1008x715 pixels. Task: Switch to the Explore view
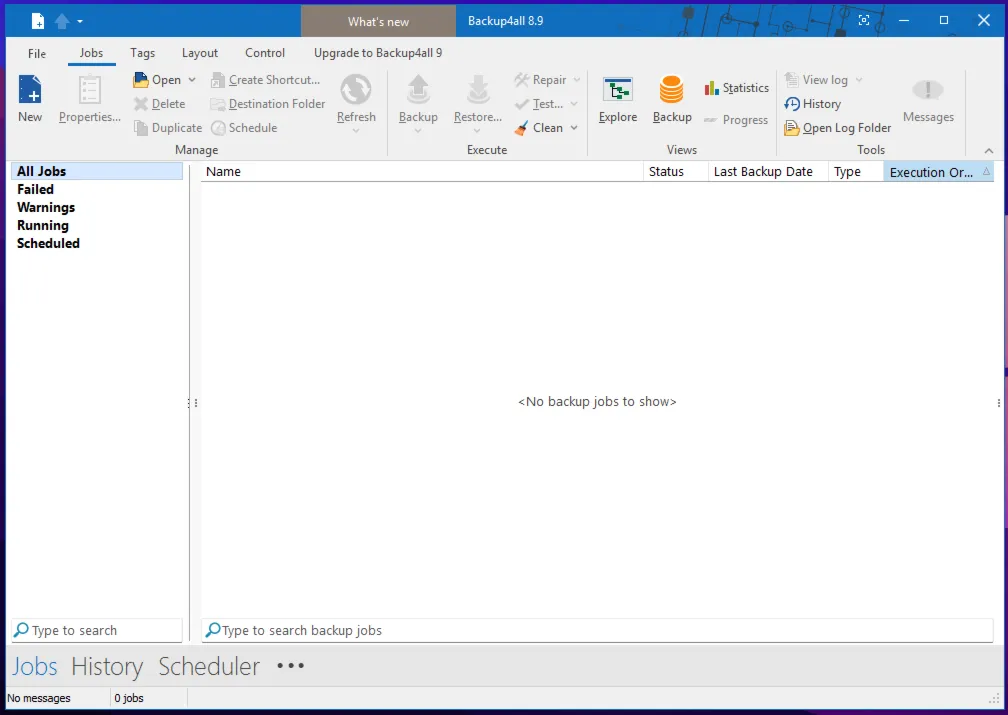pyautogui.click(x=618, y=100)
